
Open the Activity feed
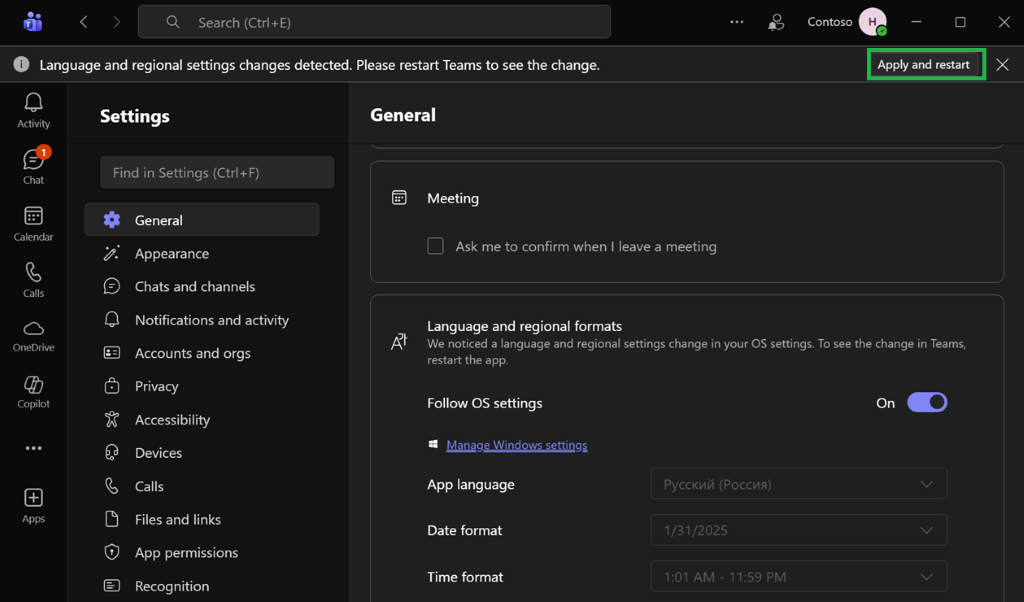point(33,110)
